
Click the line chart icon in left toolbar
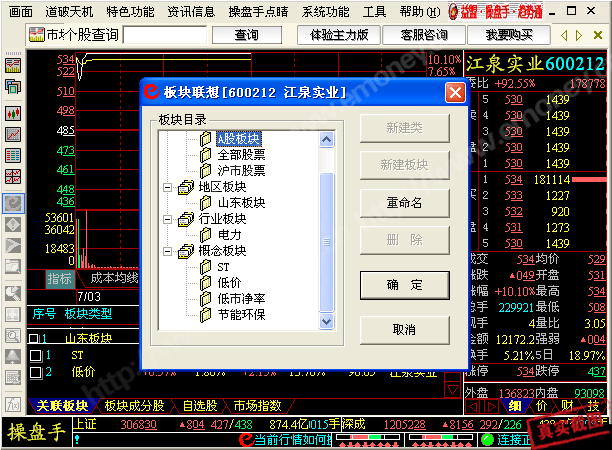(x=14, y=134)
